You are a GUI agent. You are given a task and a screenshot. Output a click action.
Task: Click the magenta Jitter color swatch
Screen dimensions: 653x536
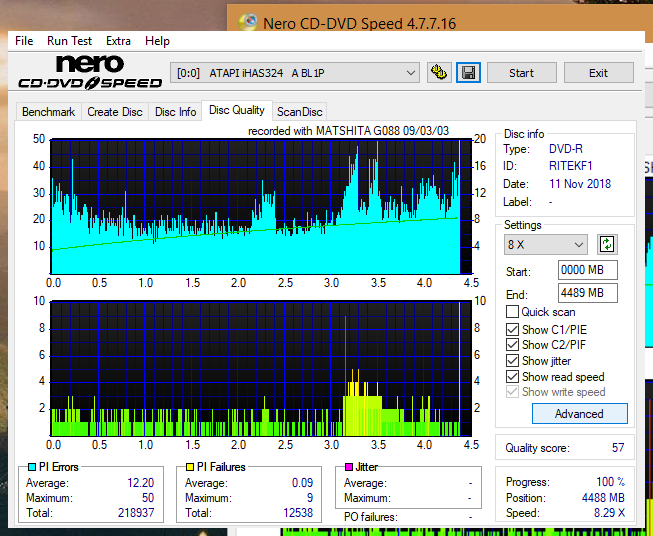point(349,467)
